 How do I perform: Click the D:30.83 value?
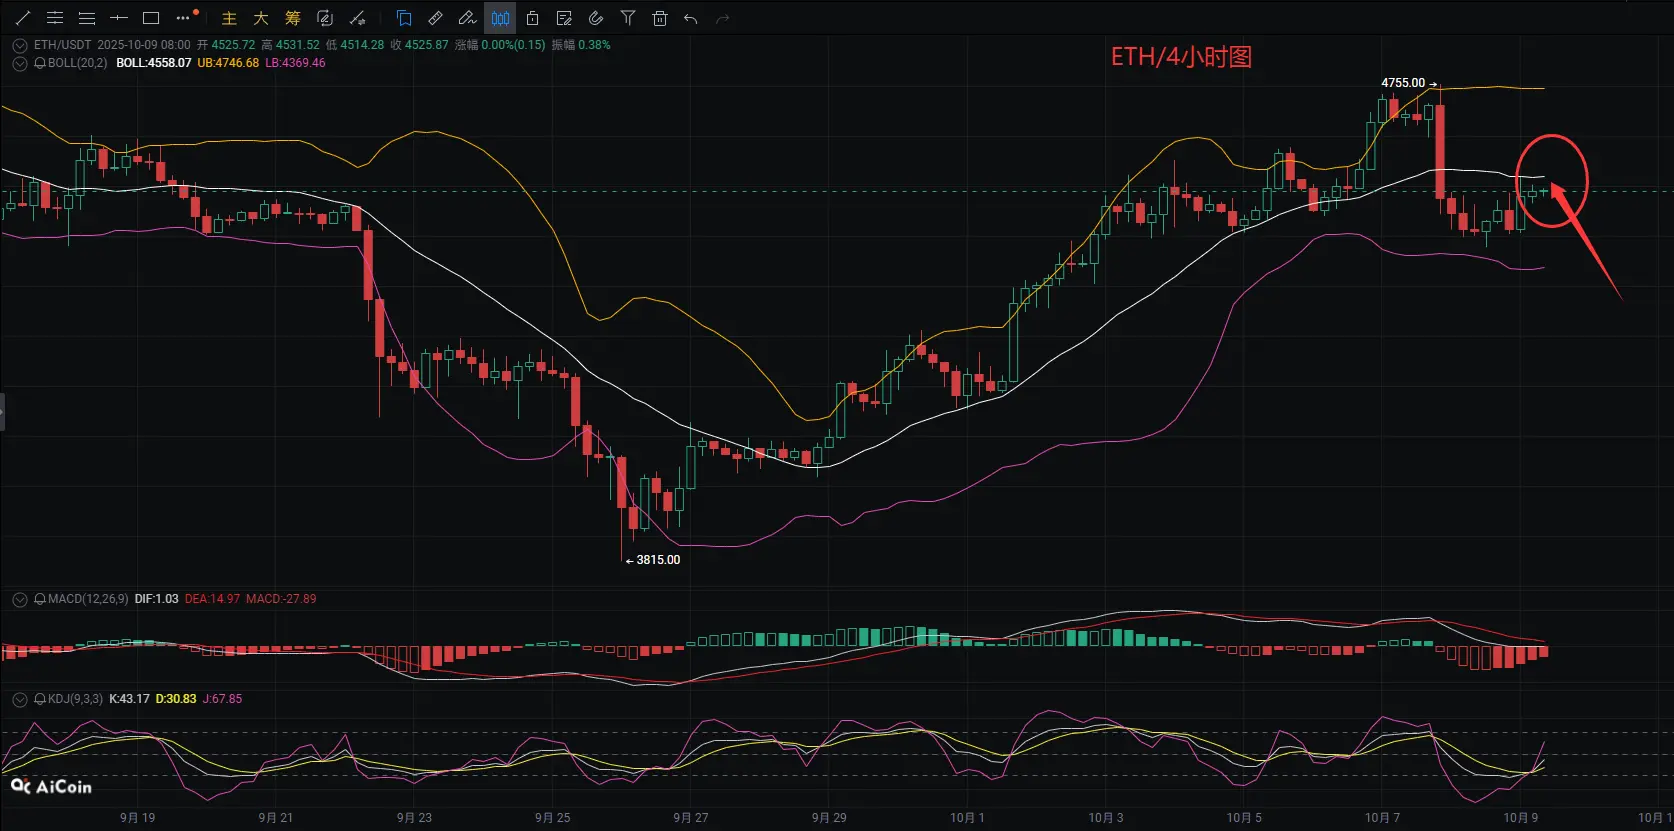click(176, 699)
